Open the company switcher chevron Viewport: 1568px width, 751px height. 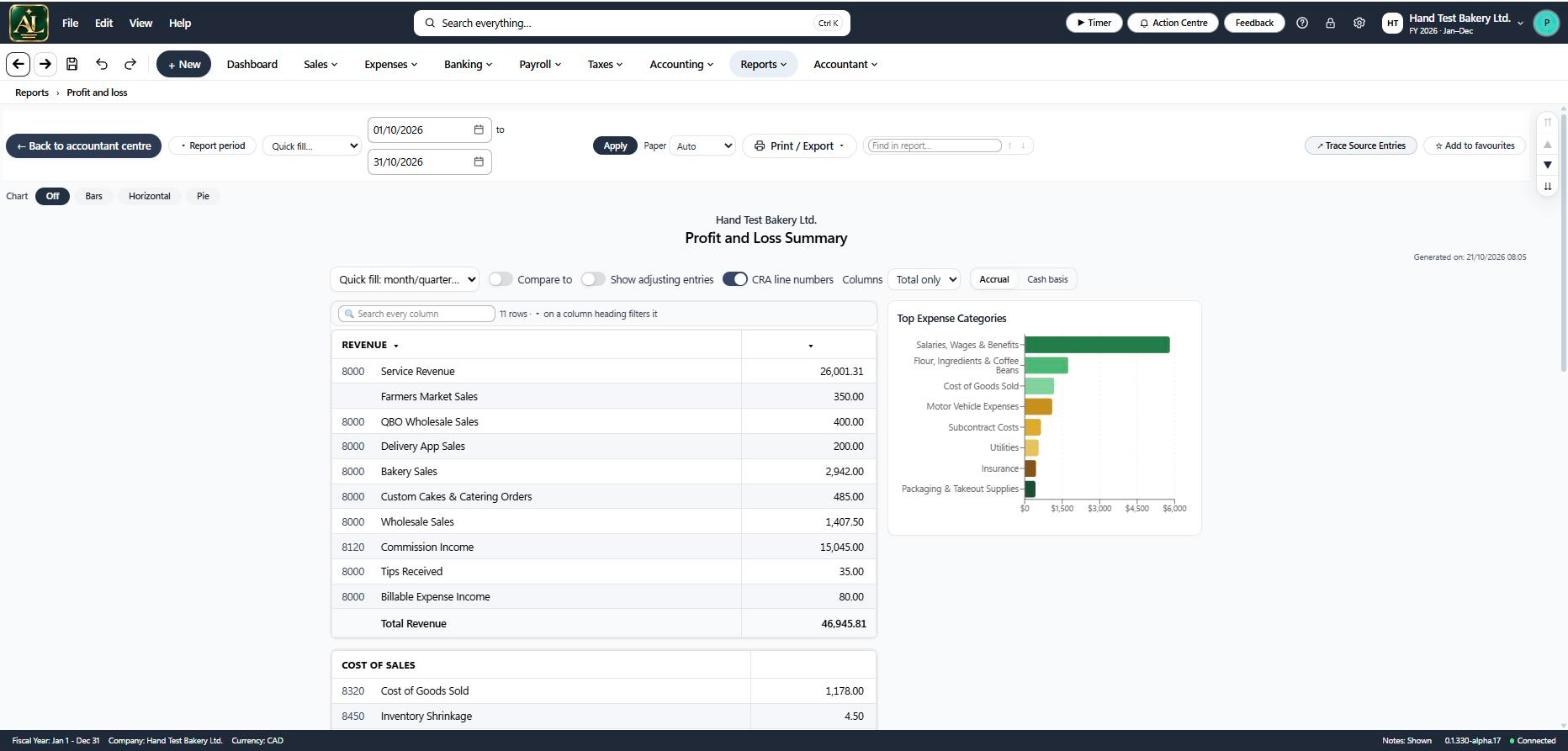(1521, 23)
